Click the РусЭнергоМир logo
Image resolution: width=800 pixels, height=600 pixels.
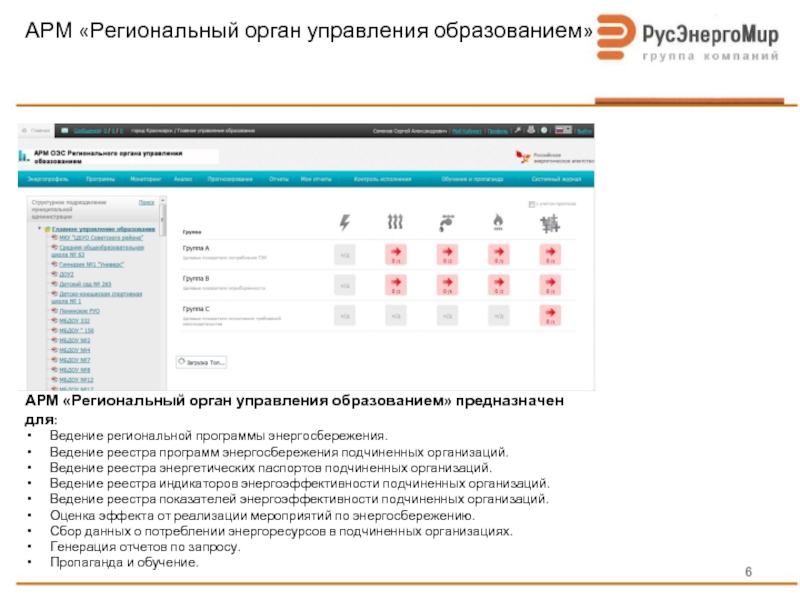pyautogui.click(x=688, y=38)
